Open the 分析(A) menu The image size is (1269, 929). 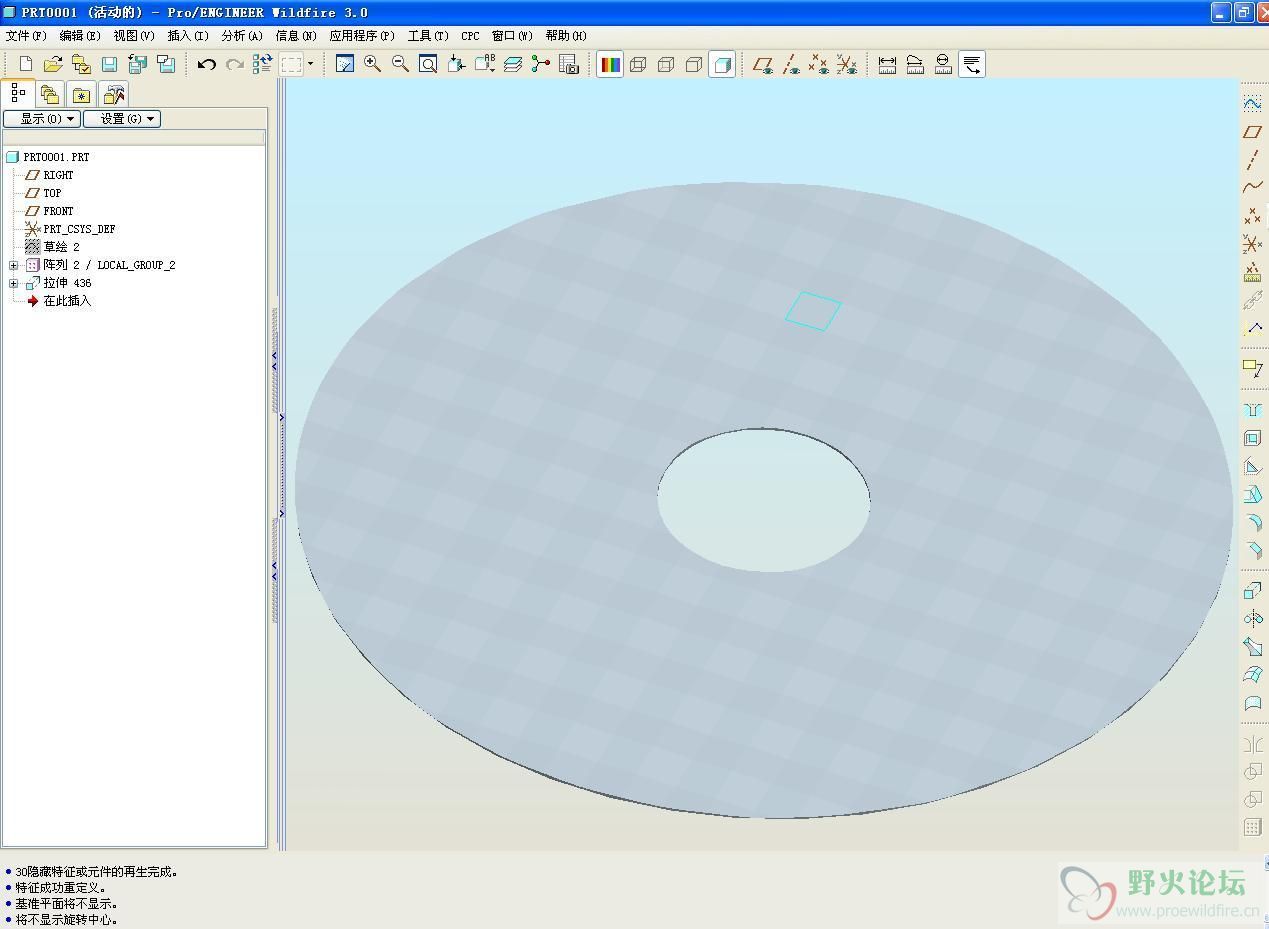pyautogui.click(x=242, y=35)
